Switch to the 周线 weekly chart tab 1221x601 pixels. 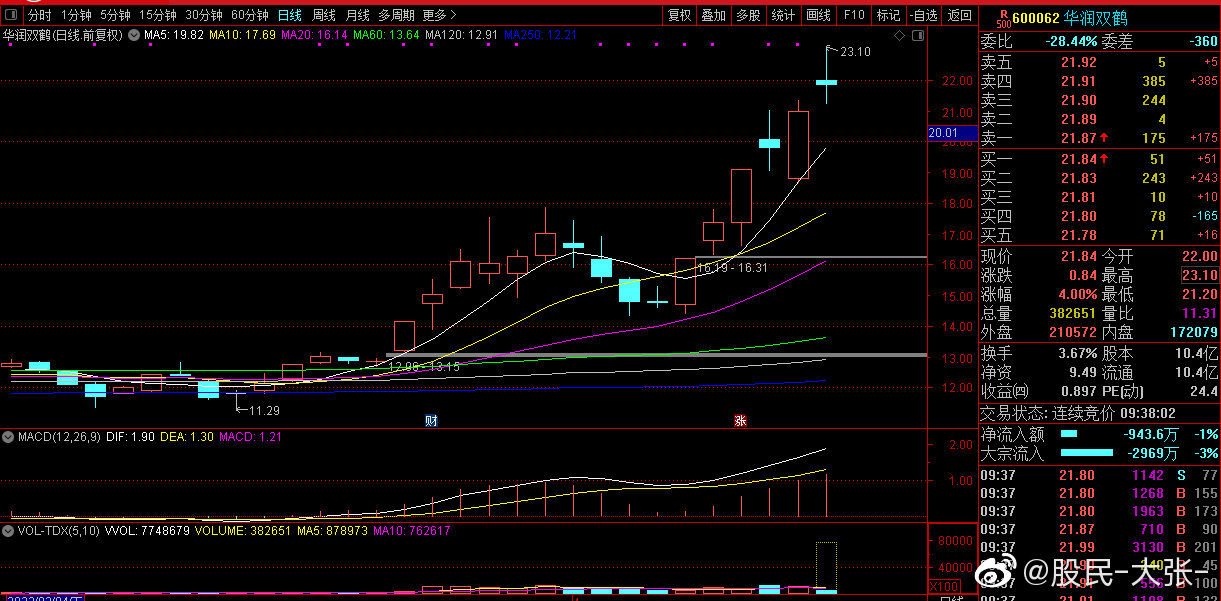[x=323, y=15]
